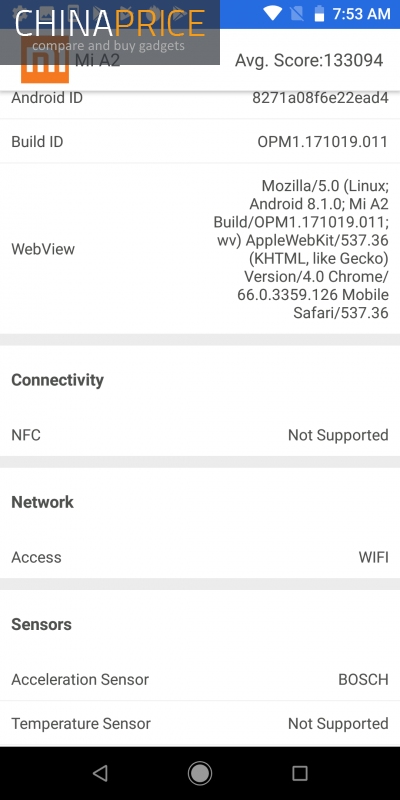The height and width of the screenshot is (800, 400).
Task: Tap the Connectivity section header
Action: (57, 380)
